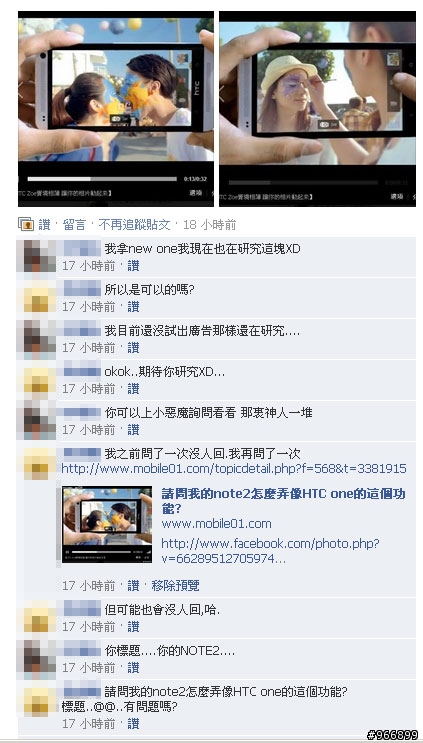
Task: Click 移除預覽 to remove link preview
Action: (x=175, y=586)
